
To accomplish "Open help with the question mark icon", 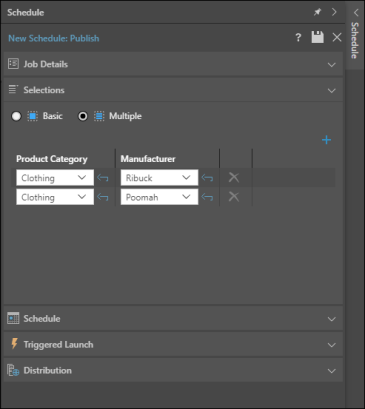I will (298, 37).
